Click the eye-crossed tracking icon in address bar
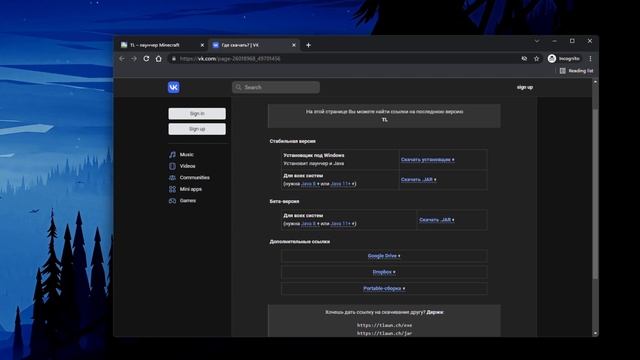 tap(524, 59)
